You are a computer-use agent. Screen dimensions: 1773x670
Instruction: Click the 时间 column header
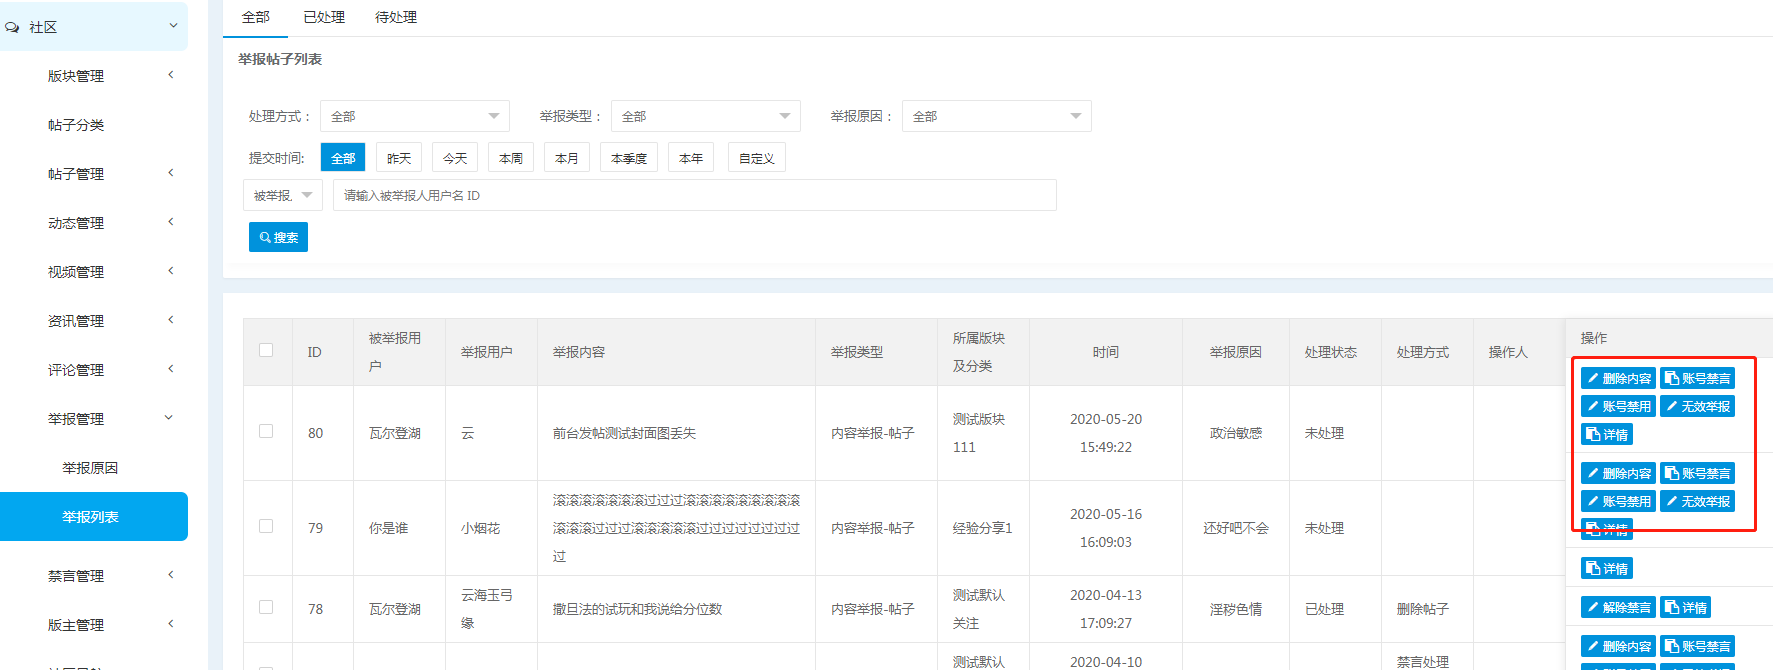click(1106, 352)
